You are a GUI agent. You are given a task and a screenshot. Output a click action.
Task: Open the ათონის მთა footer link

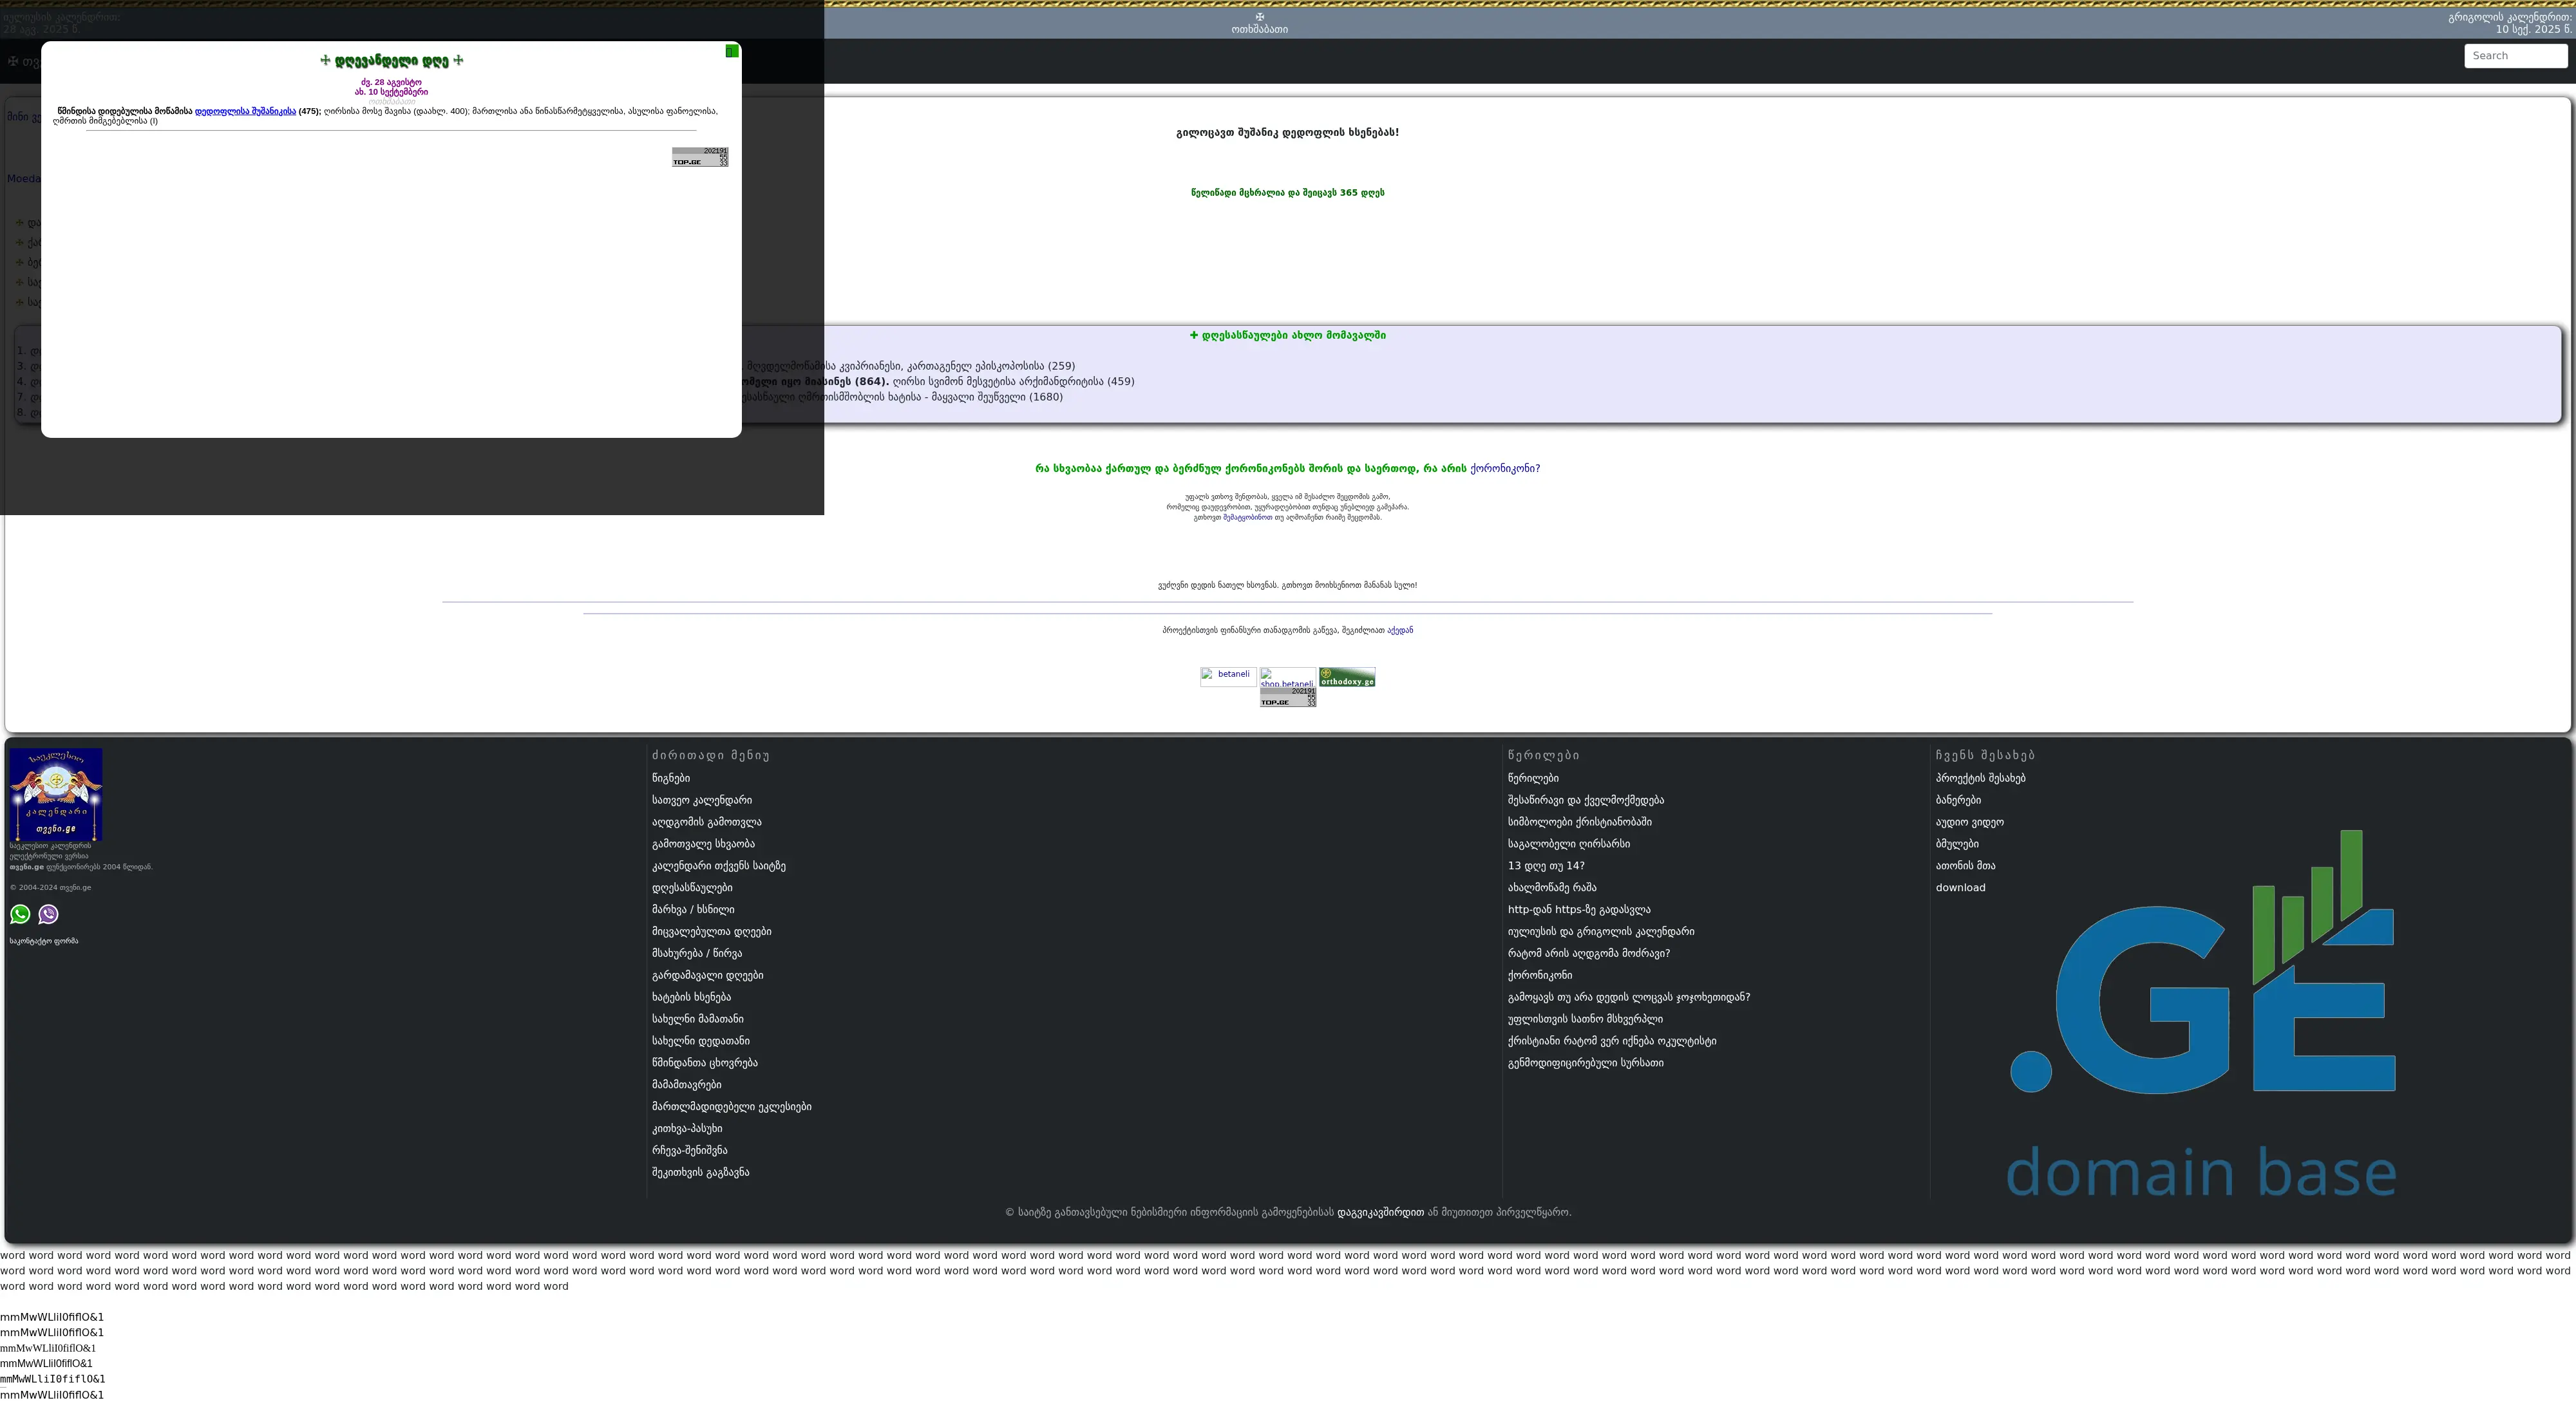pyautogui.click(x=1965, y=866)
